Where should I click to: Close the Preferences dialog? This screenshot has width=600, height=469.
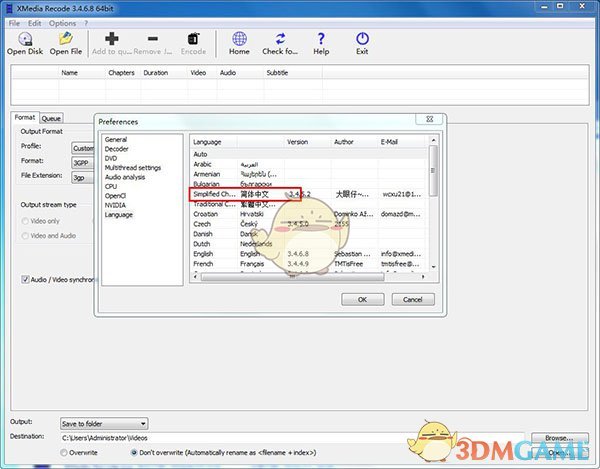coord(429,119)
